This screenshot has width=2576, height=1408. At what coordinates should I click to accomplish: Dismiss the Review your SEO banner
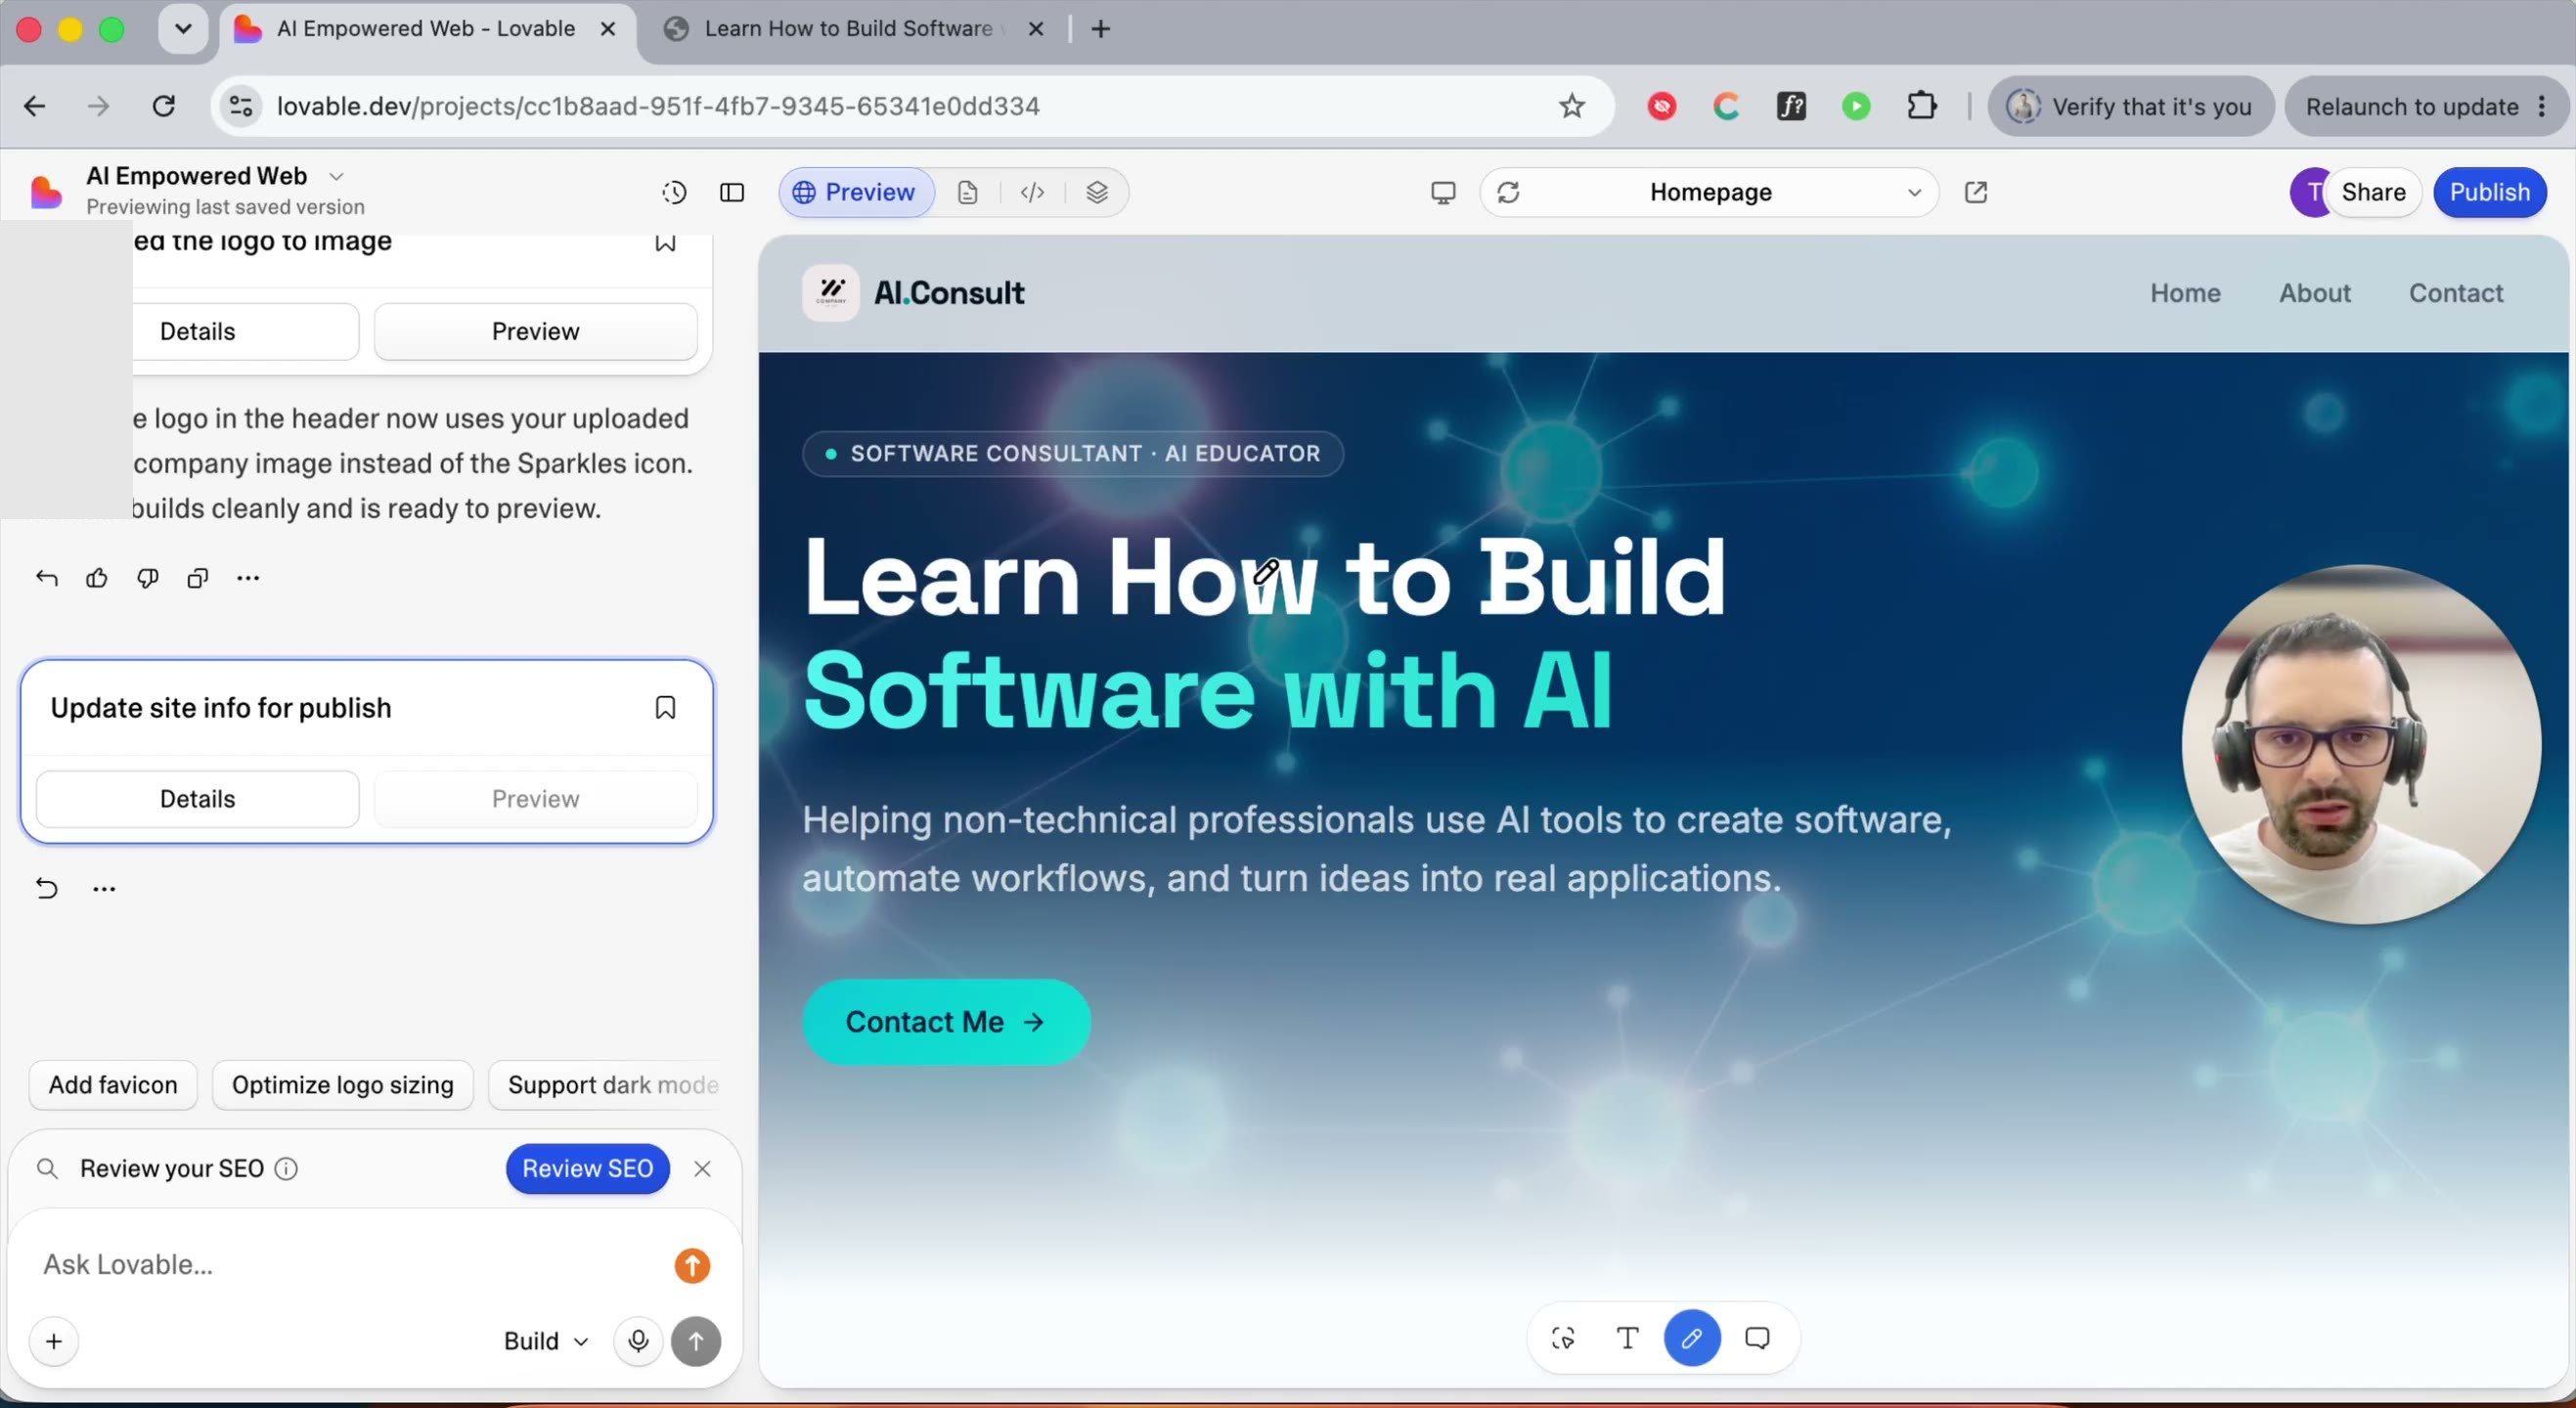[x=702, y=1169]
